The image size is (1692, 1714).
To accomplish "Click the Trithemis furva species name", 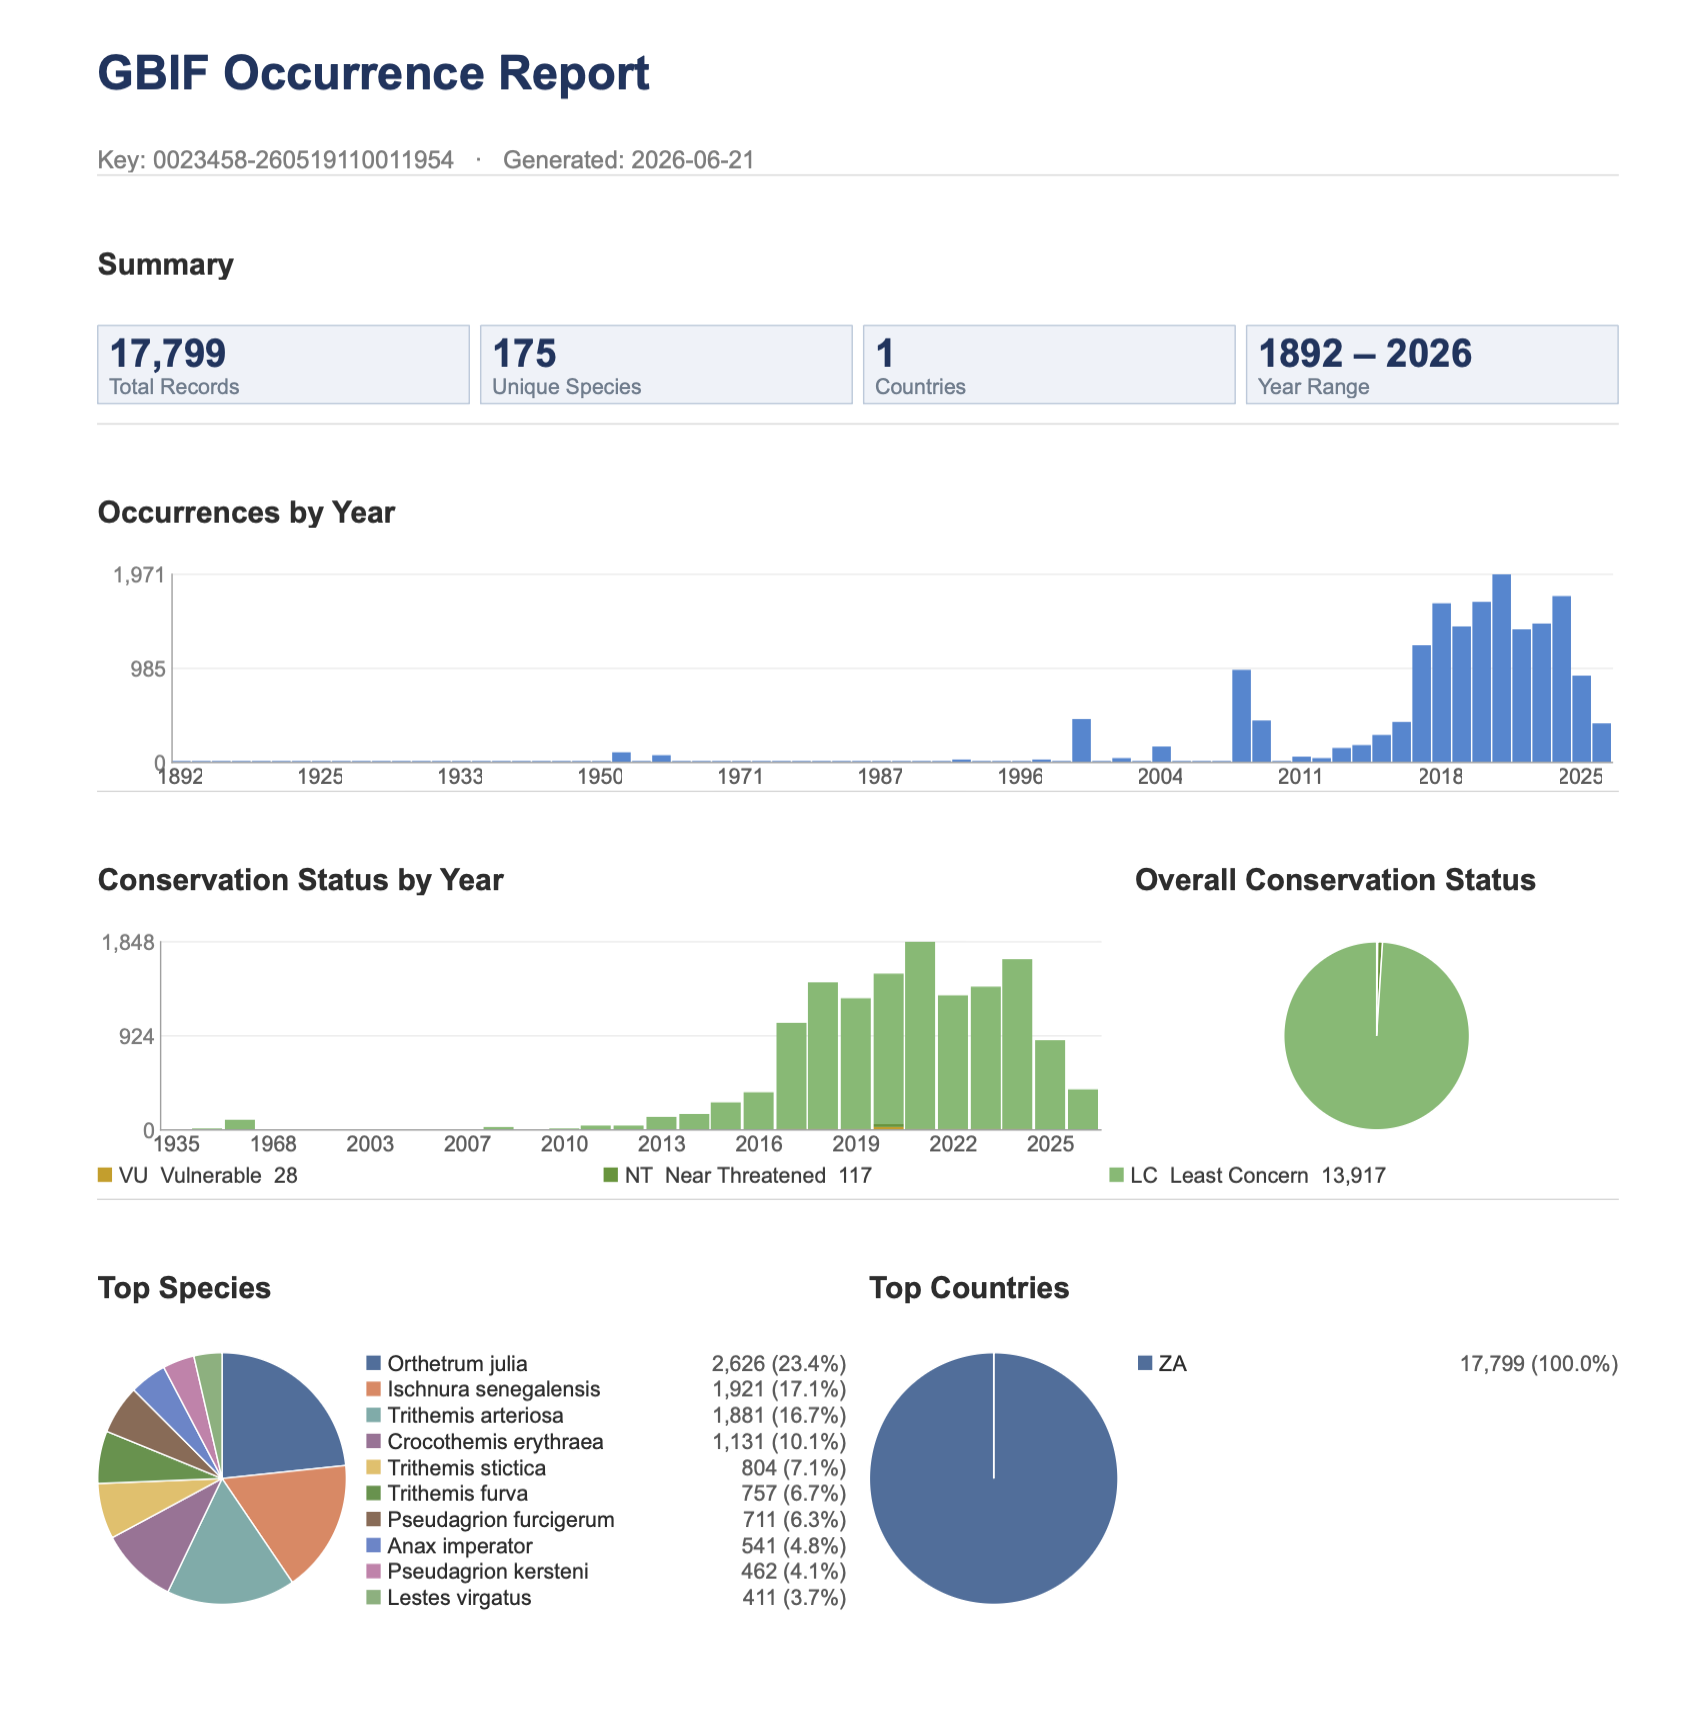I will point(458,1494).
